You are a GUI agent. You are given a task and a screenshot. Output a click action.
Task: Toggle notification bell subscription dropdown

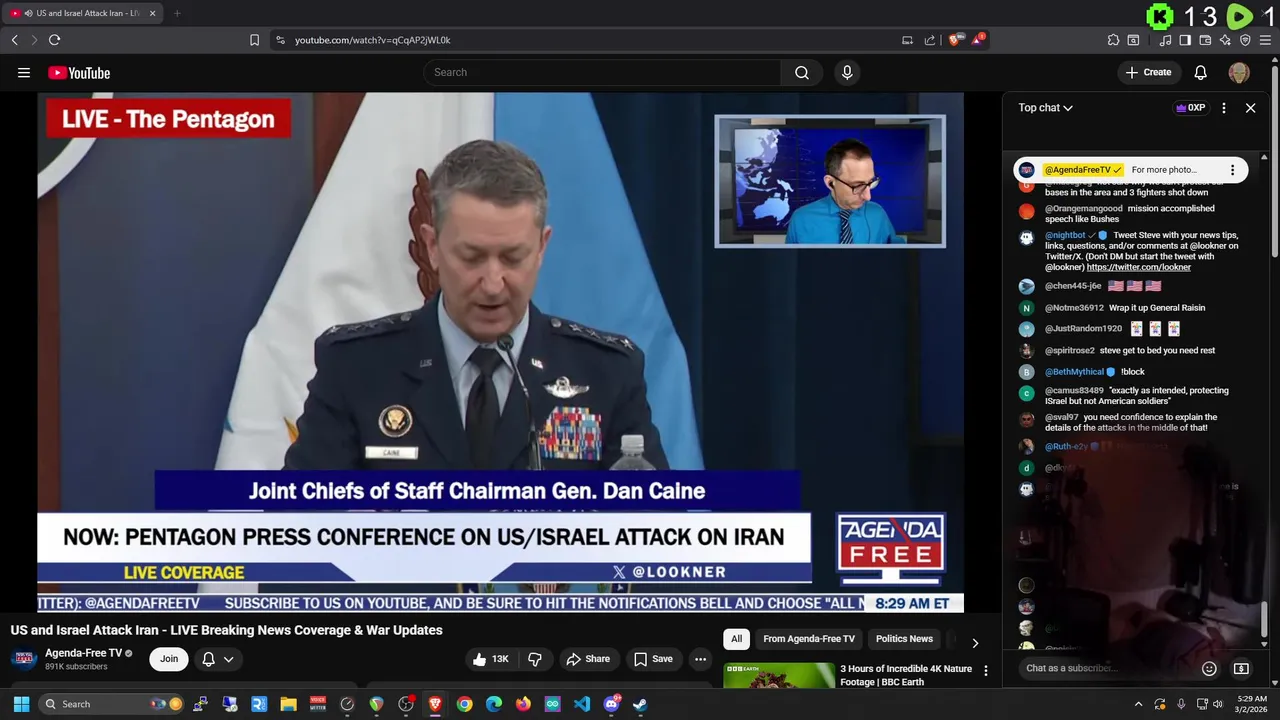[x=218, y=659]
